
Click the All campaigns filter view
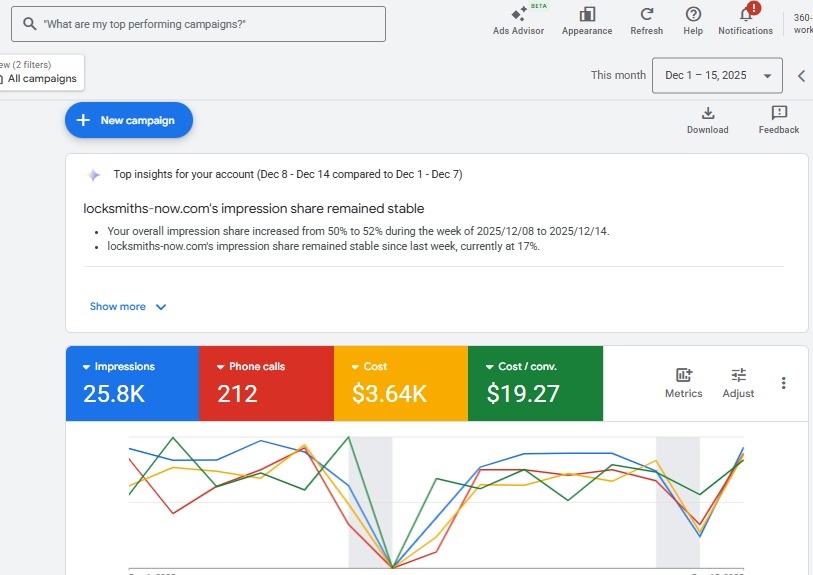[x=40, y=79]
